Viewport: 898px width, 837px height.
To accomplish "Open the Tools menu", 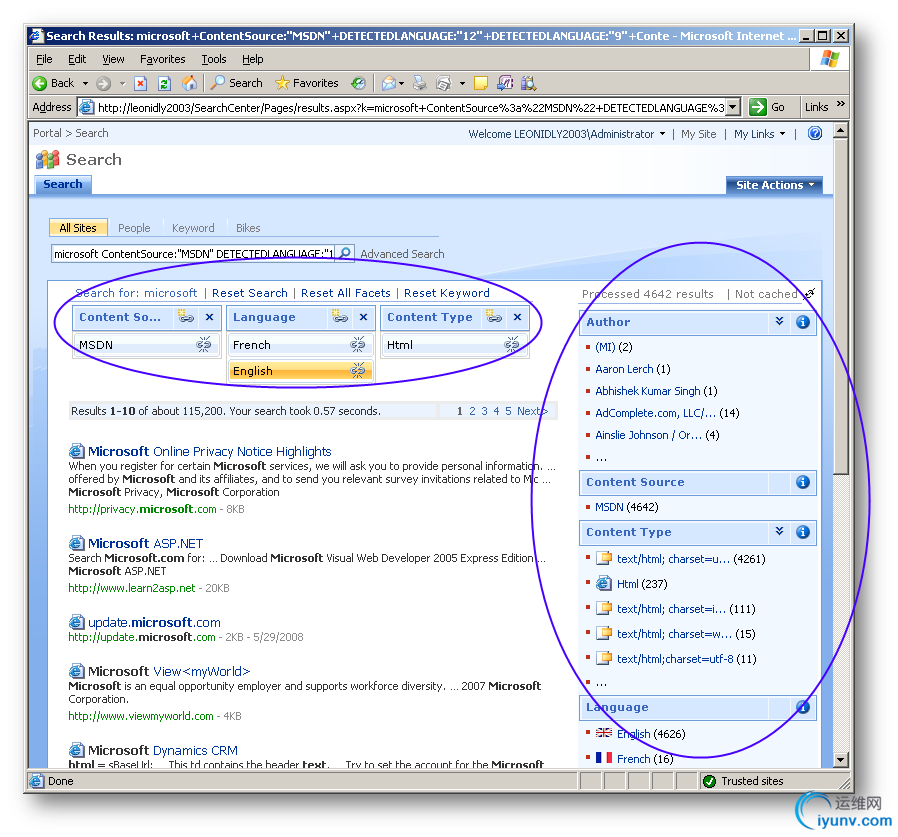I will [x=214, y=59].
